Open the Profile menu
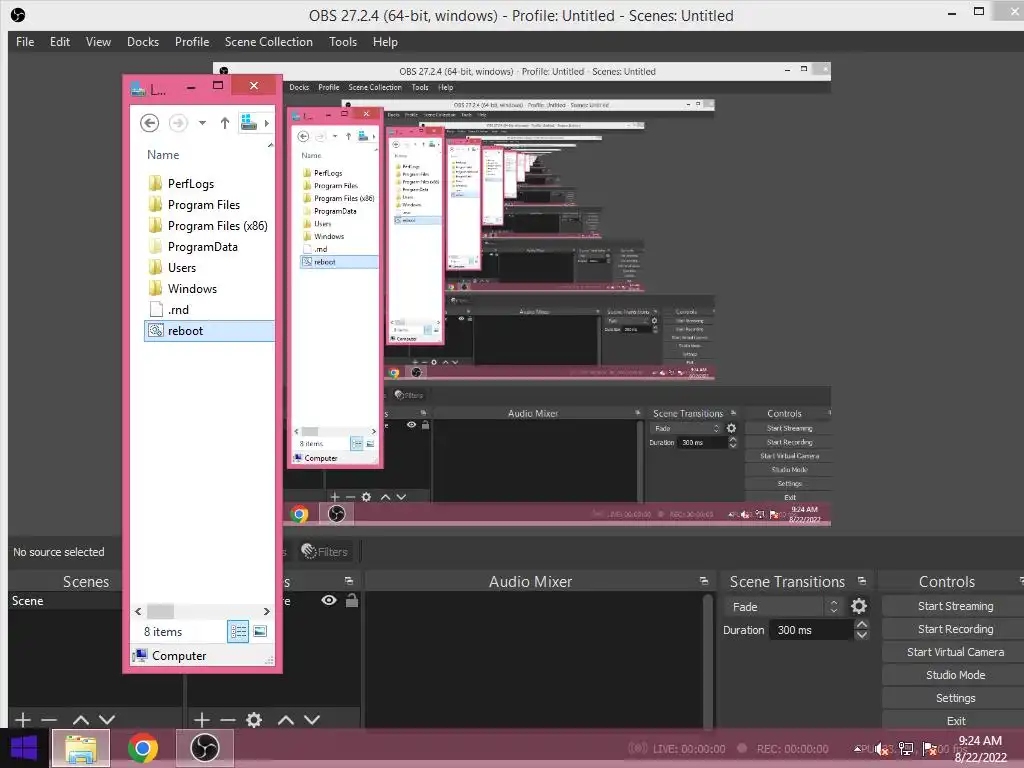 [x=192, y=42]
